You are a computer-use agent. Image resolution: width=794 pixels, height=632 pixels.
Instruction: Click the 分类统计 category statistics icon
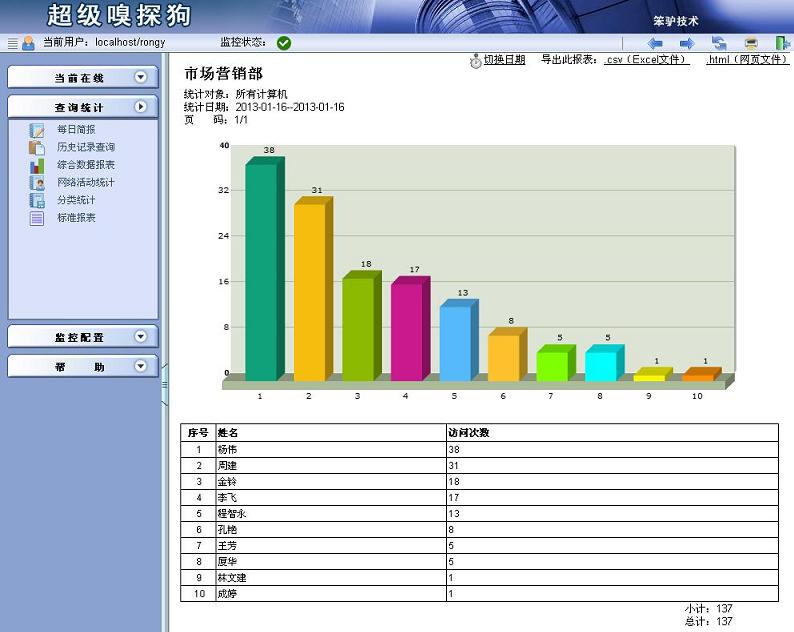37,200
